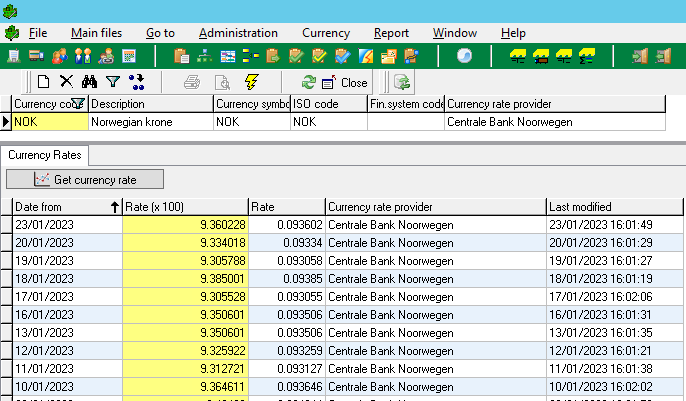Click the filter icon in Currency code header
Viewport: 686px width, 401px height.
point(77,104)
